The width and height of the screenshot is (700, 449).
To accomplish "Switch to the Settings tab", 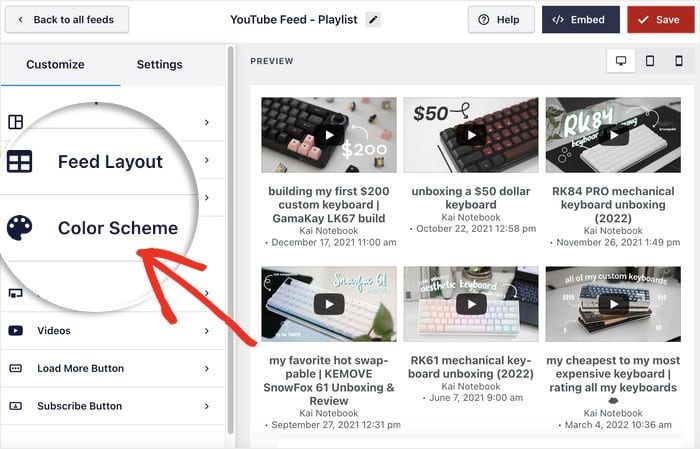I will pos(159,65).
